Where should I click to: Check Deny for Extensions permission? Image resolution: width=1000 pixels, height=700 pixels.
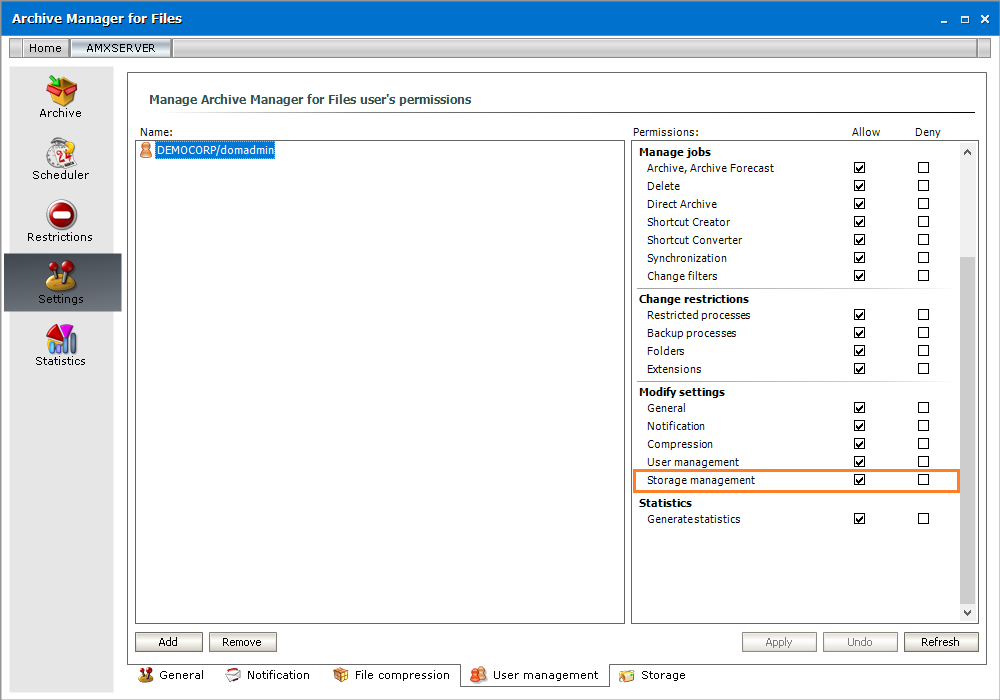click(923, 368)
